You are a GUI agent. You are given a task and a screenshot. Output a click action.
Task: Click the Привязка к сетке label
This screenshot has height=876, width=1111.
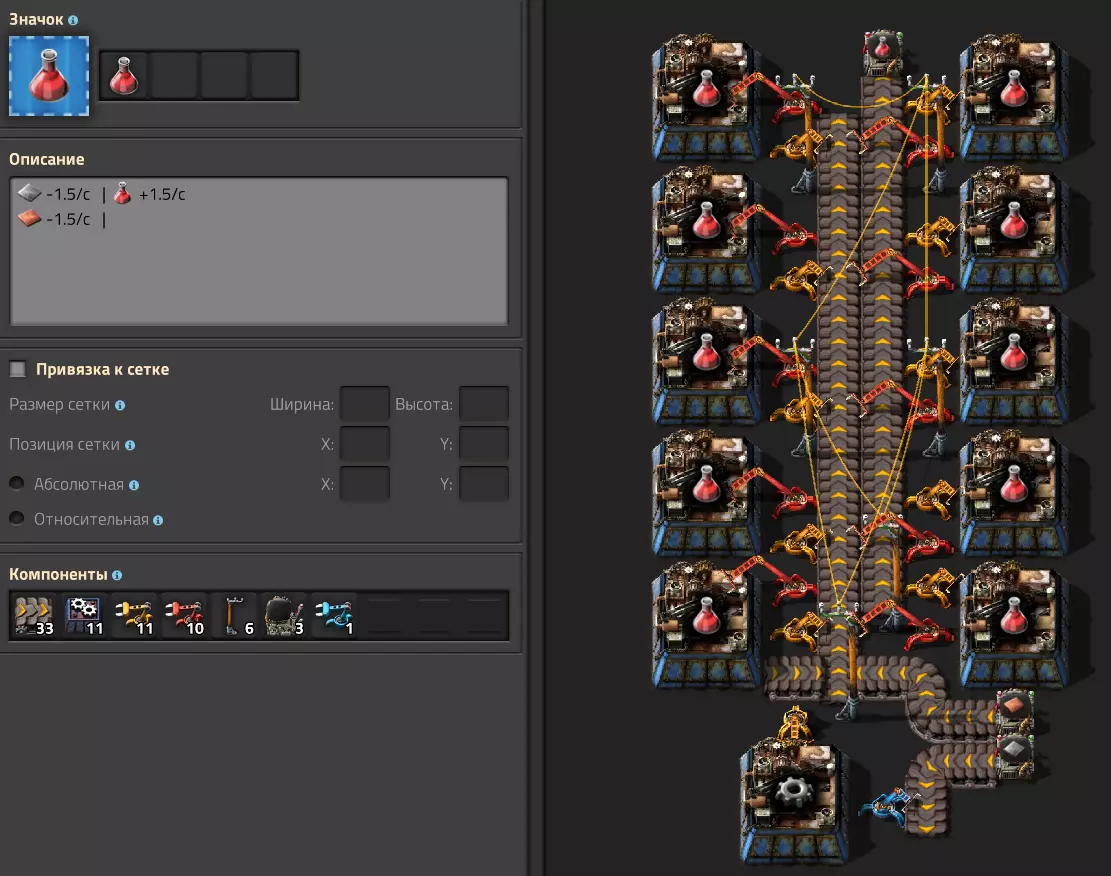(x=103, y=369)
